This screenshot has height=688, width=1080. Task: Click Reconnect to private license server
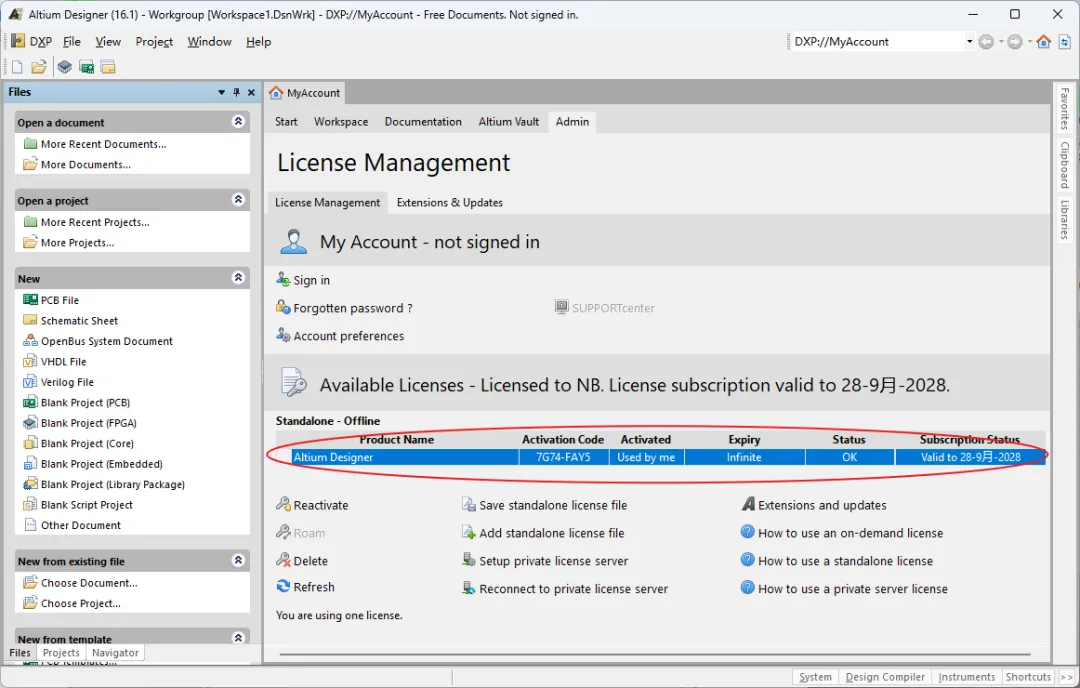coord(574,589)
